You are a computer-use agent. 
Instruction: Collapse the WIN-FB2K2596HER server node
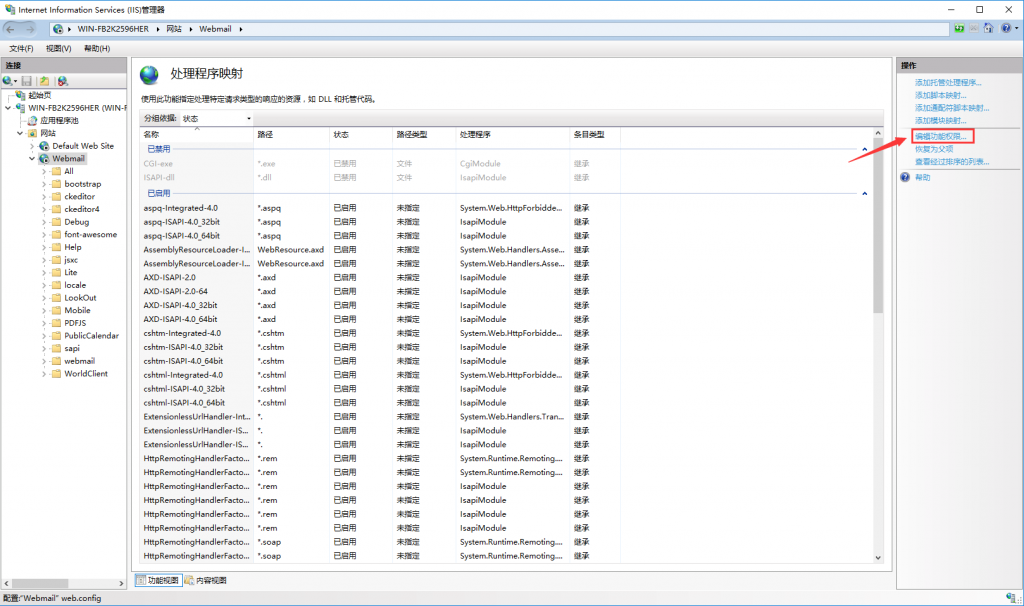[8, 108]
